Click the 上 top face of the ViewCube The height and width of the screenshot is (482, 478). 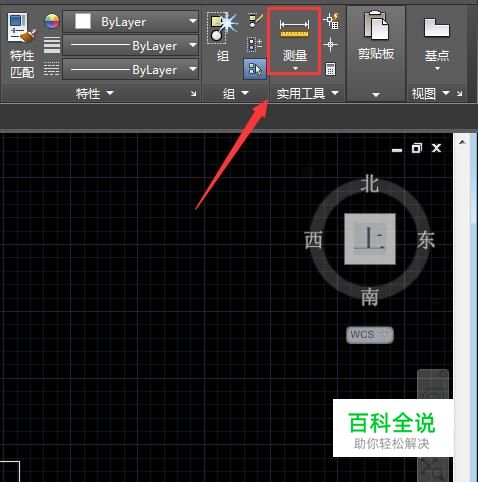click(x=370, y=239)
